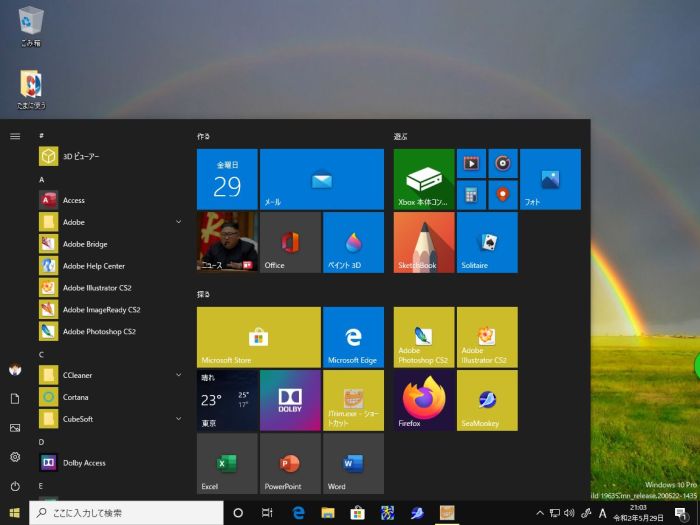
Task: Launch the SeaMonkey tile
Action: pyautogui.click(x=487, y=400)
